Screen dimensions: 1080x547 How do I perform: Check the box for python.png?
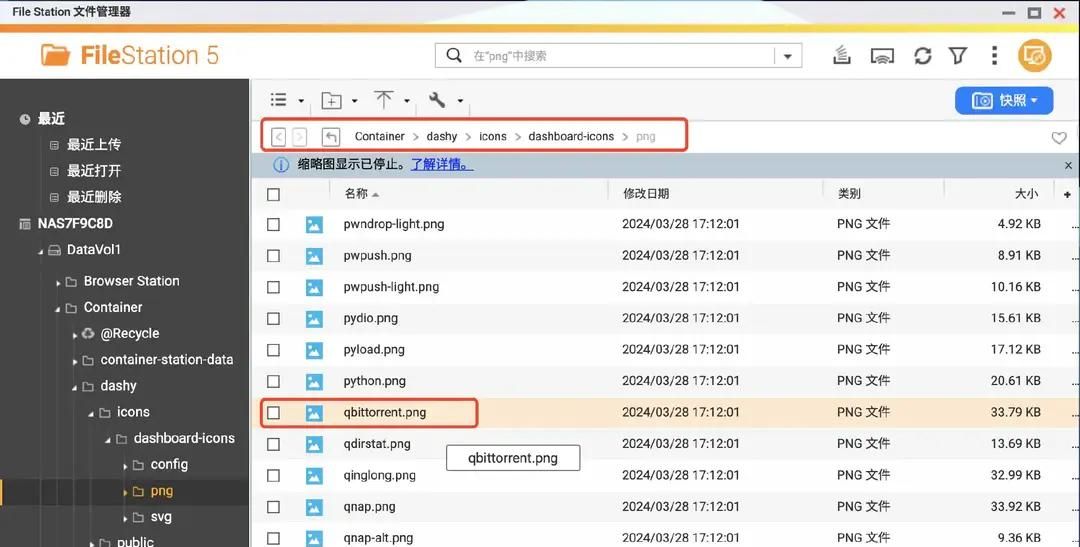pos(273,381)
